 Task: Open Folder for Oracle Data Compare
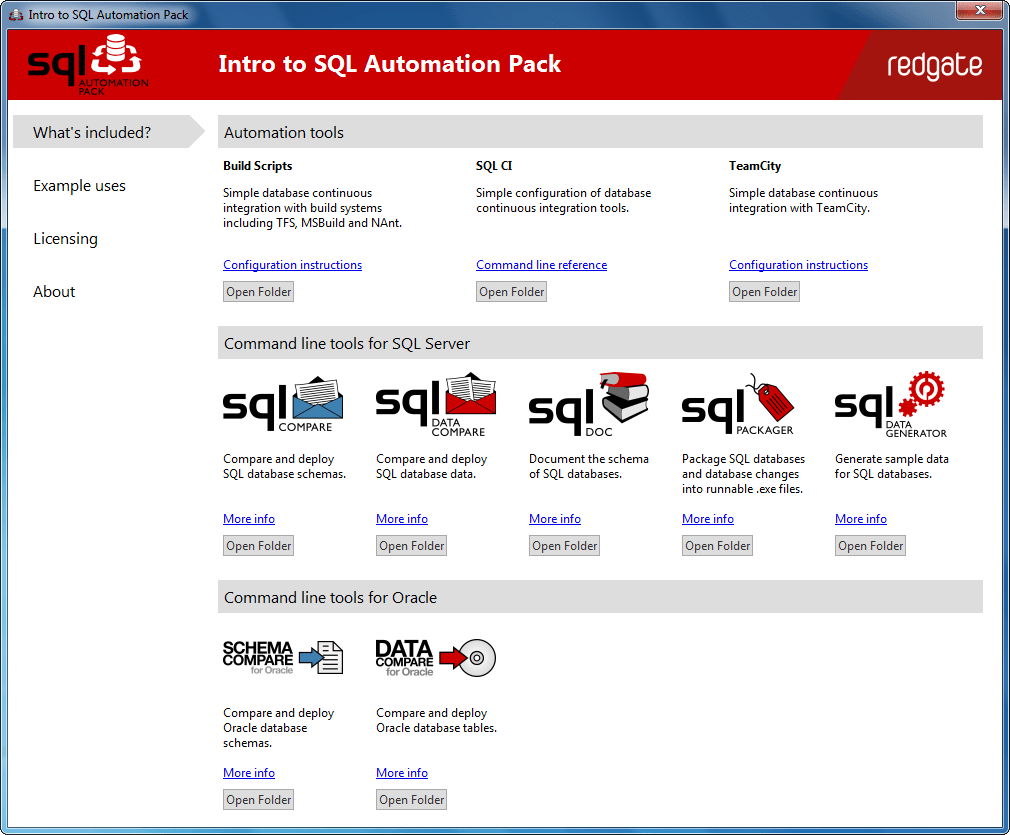click(x=412, y=800)
